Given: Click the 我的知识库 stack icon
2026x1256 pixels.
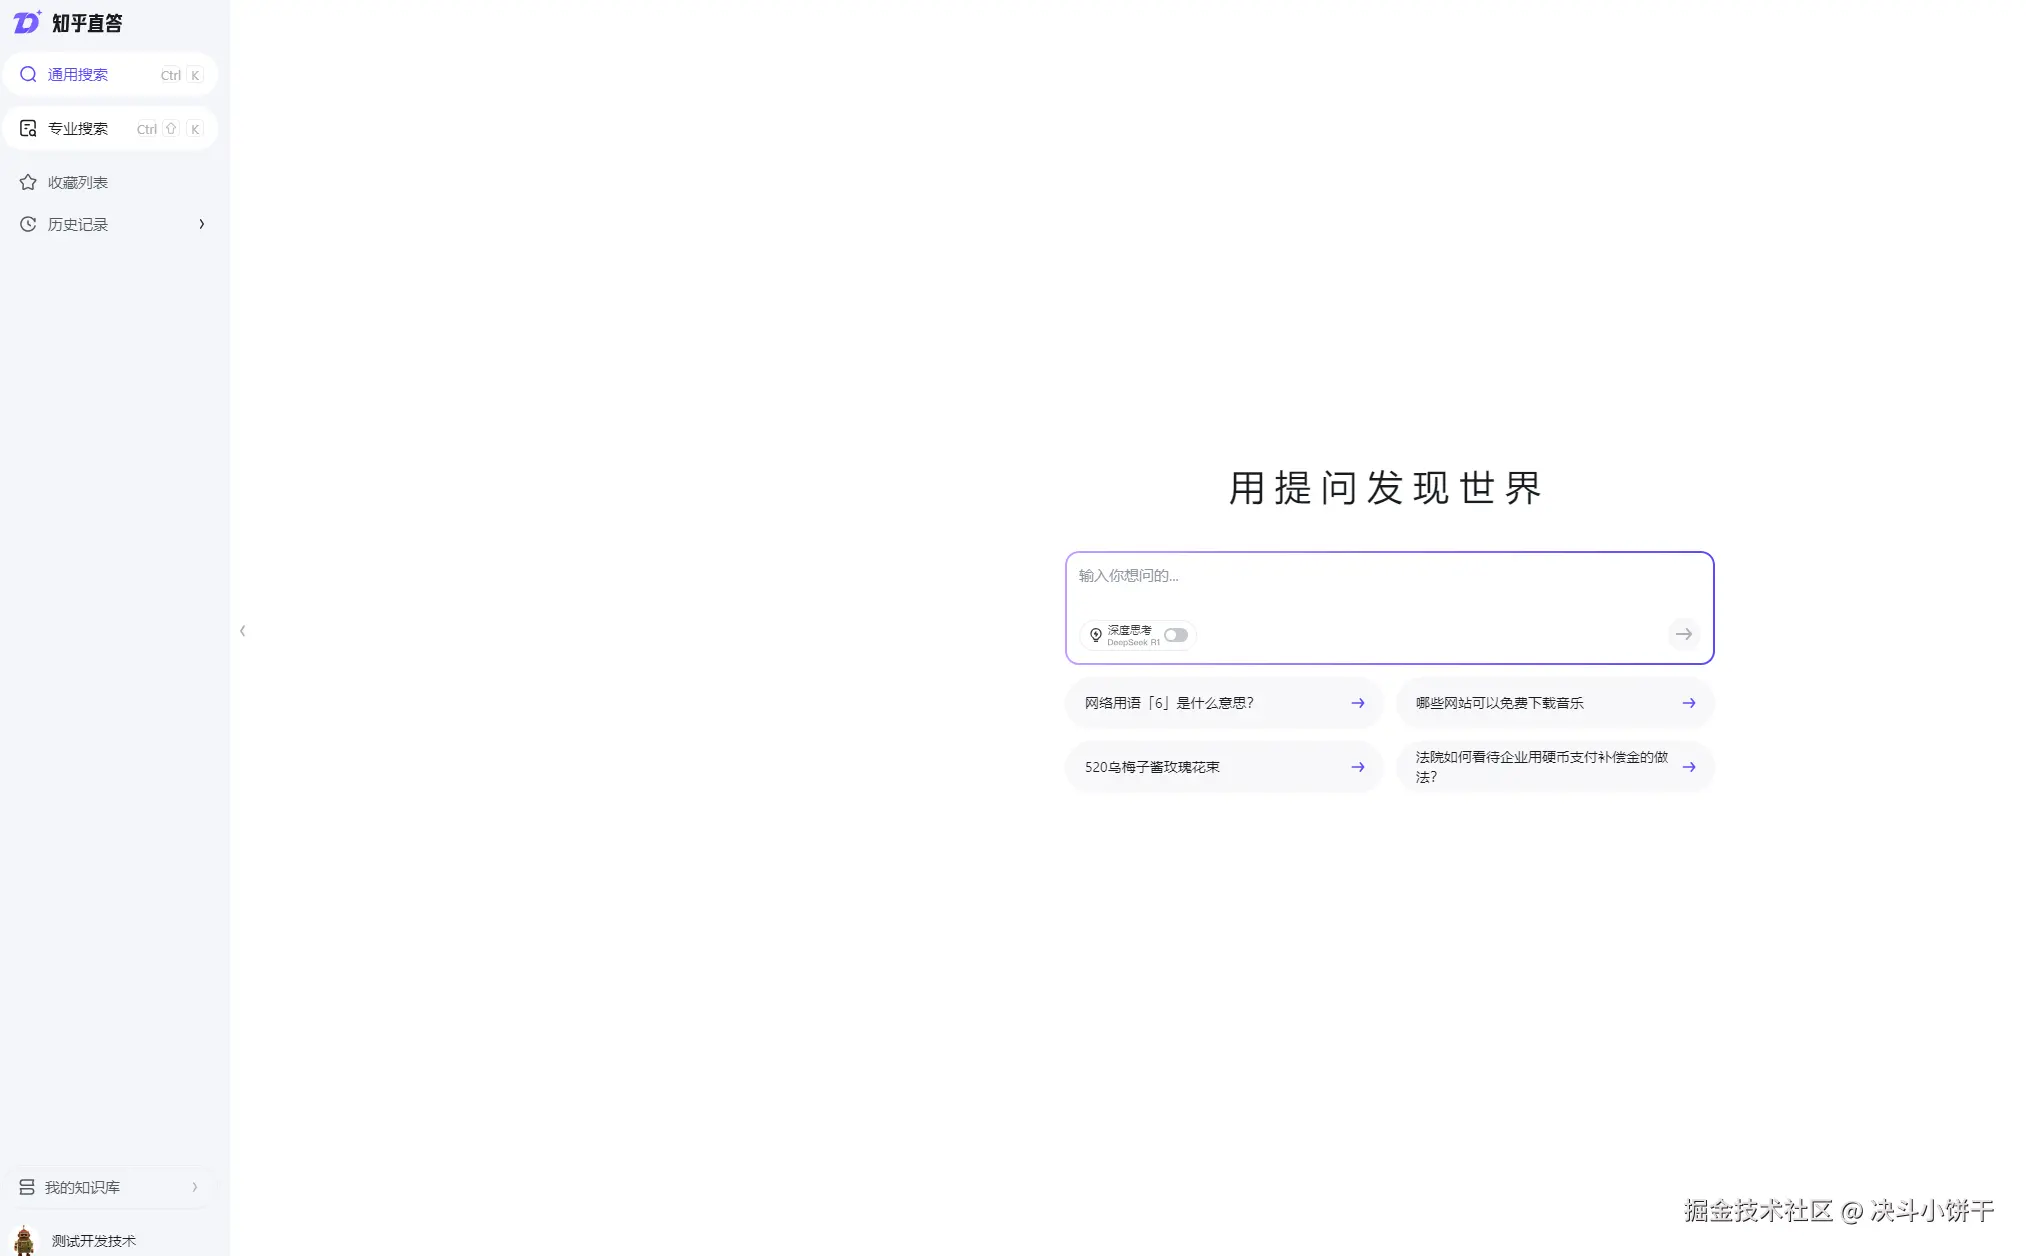Looking at the screenshot, I should pyautogui.click(x=27, y=1187).
